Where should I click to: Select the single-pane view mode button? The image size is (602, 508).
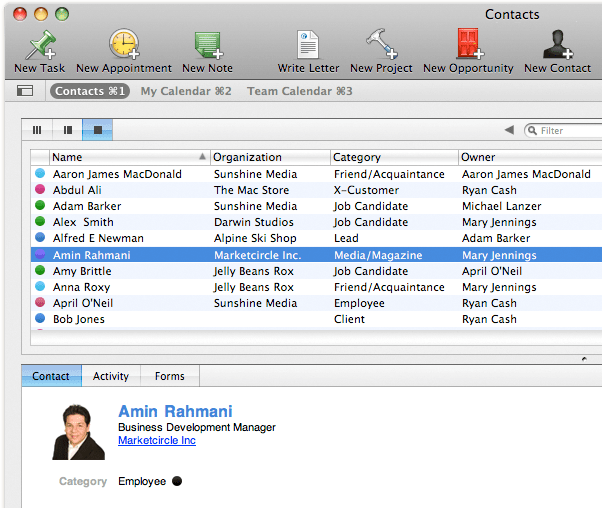97,130
